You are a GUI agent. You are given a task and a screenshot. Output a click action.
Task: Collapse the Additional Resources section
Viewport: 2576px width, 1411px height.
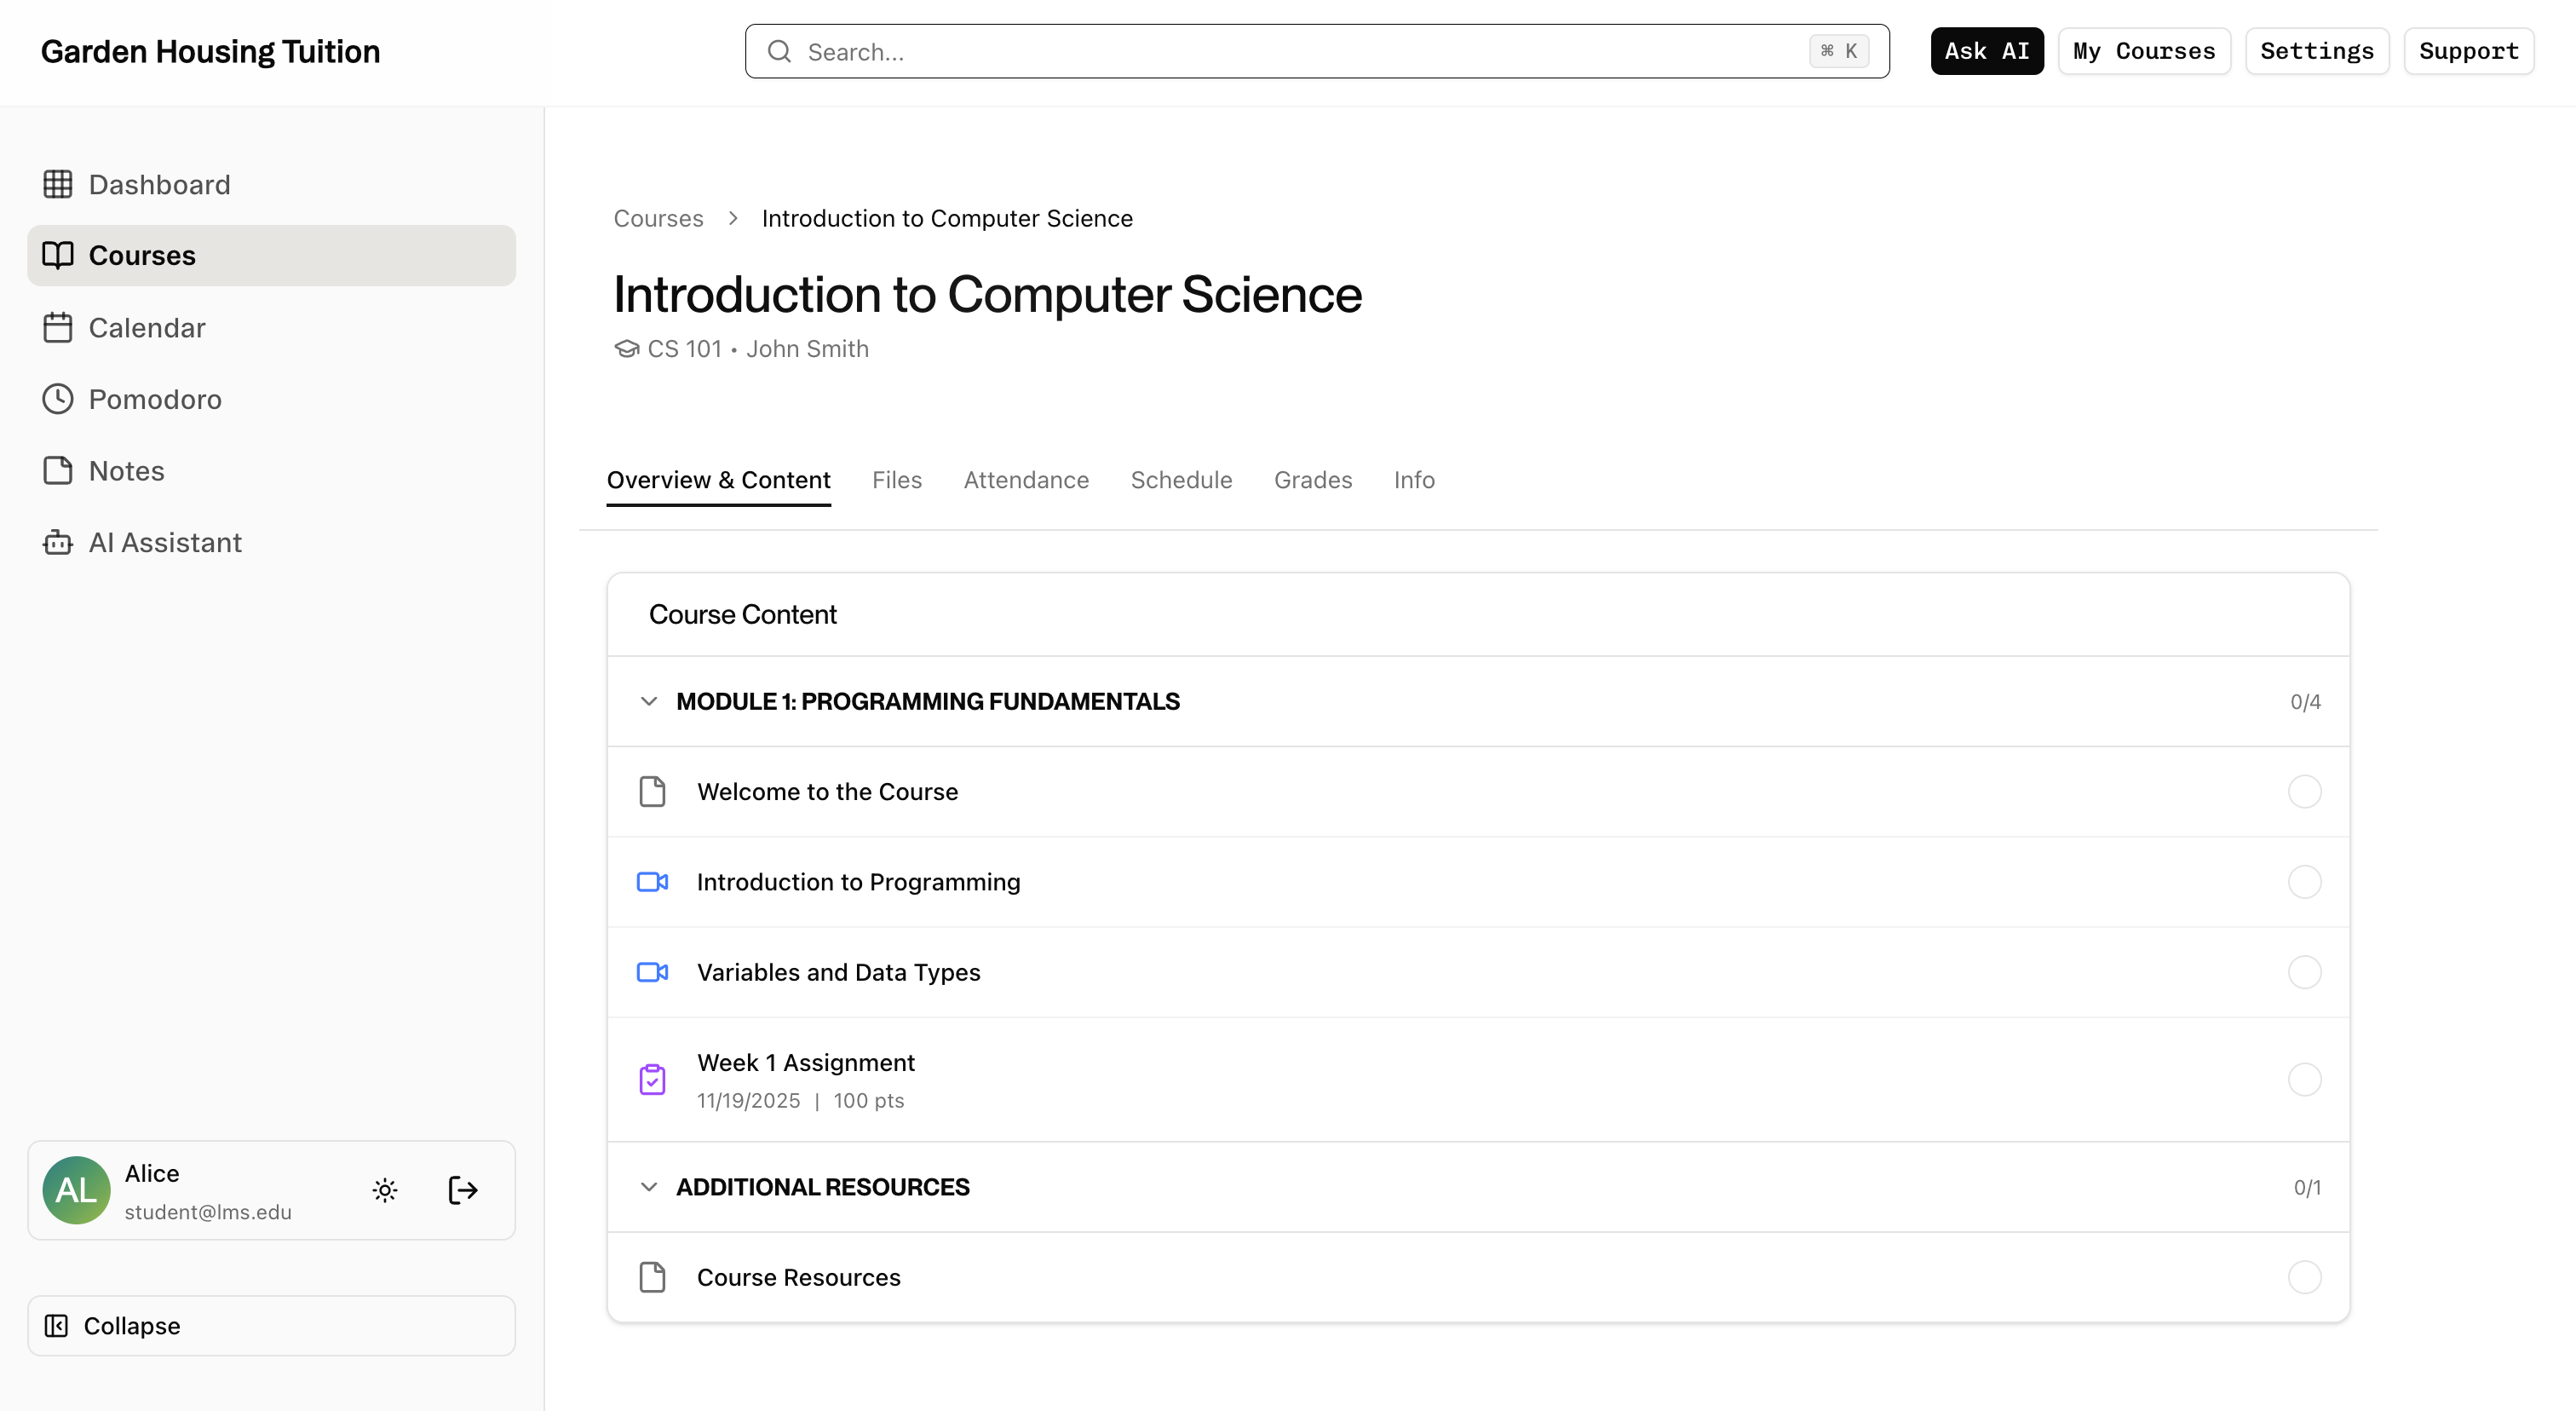click(649, 1187)
